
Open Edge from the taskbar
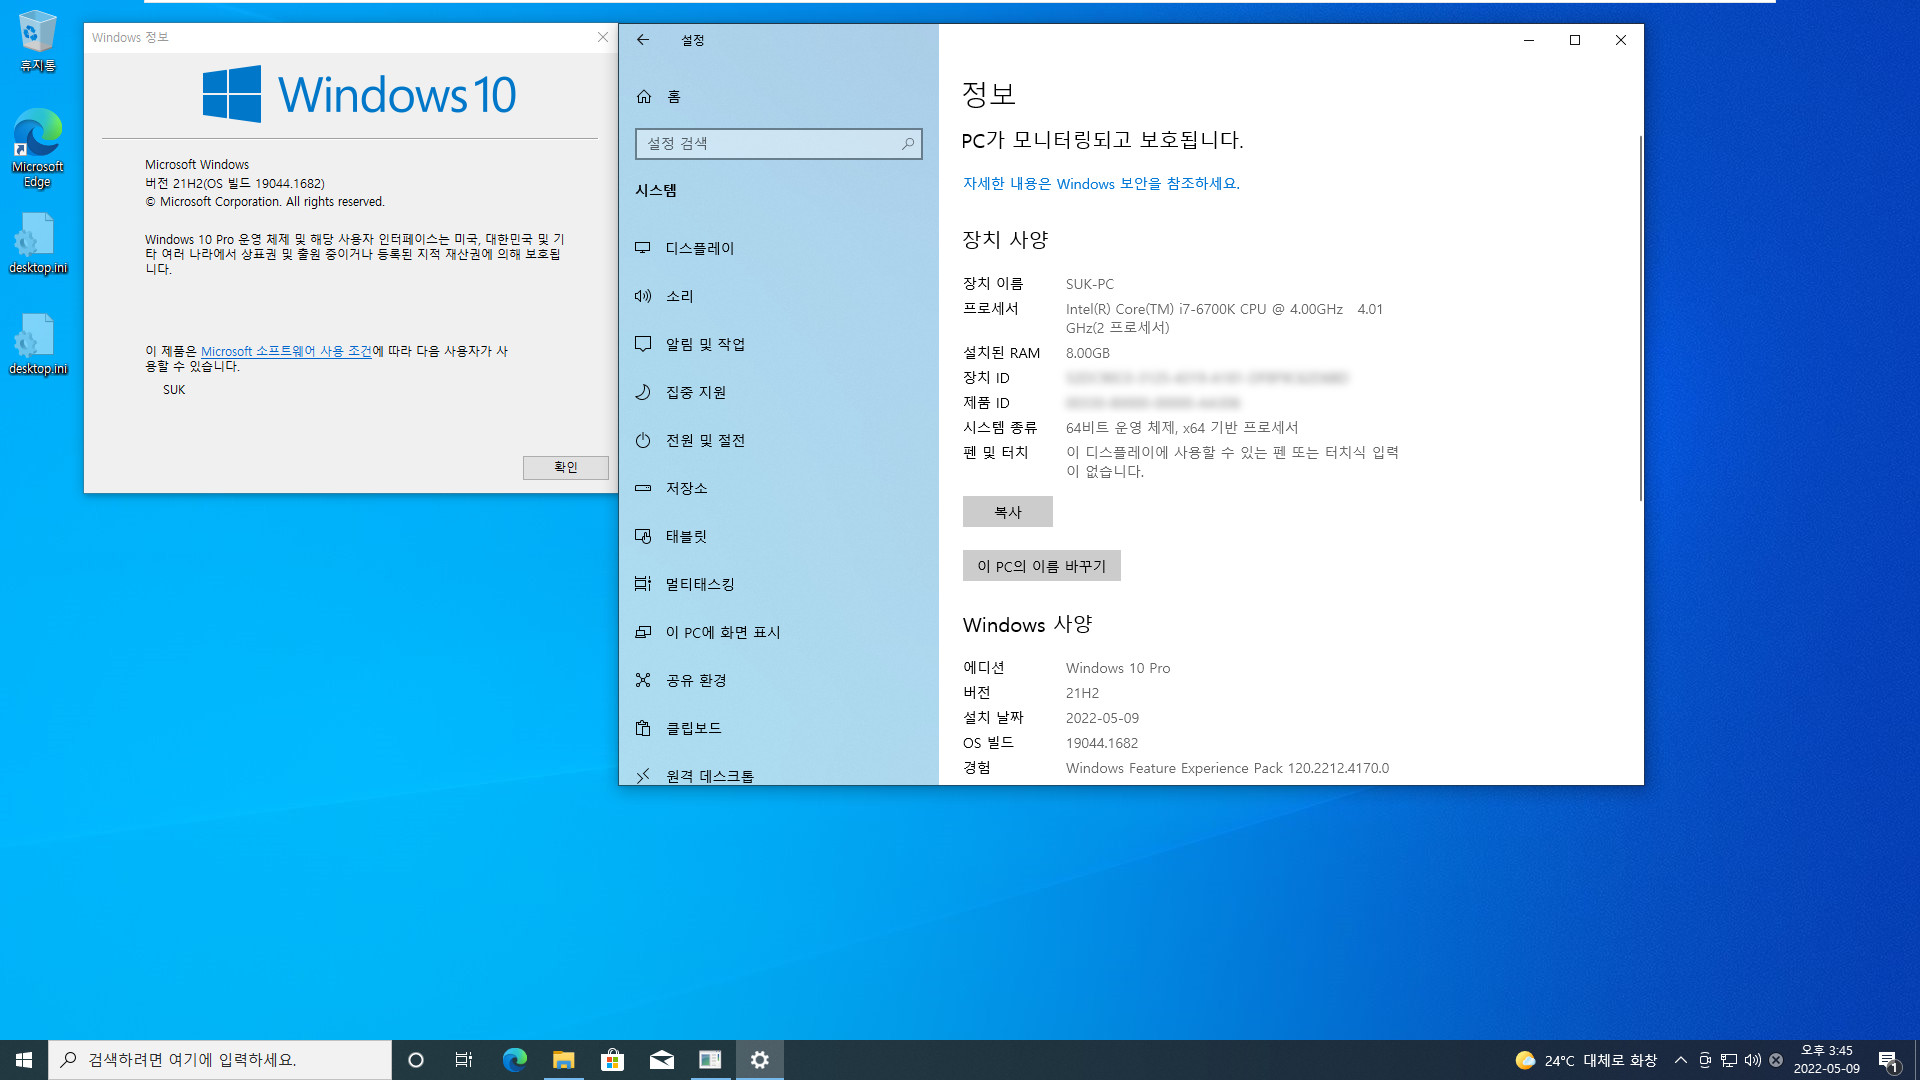[x=514, y=1060]
